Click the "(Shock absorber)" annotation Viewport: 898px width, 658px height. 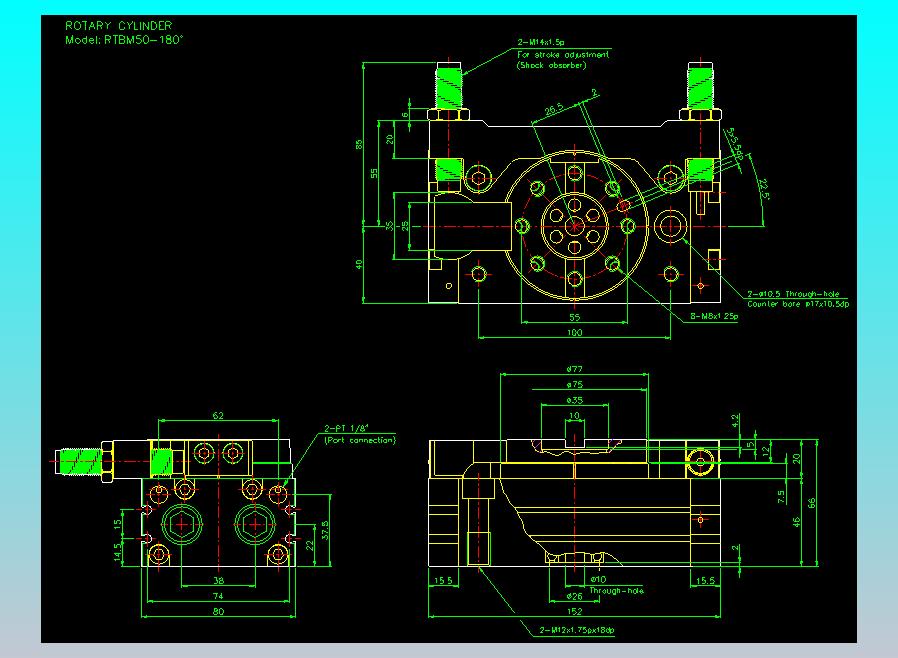[x=552, y=65]
